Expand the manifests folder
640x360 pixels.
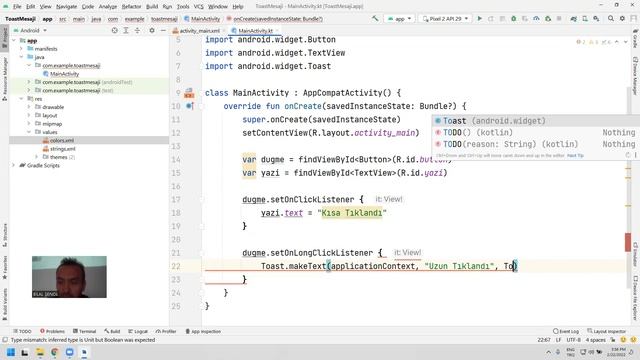pyautogui.click(x=21, y=49)
